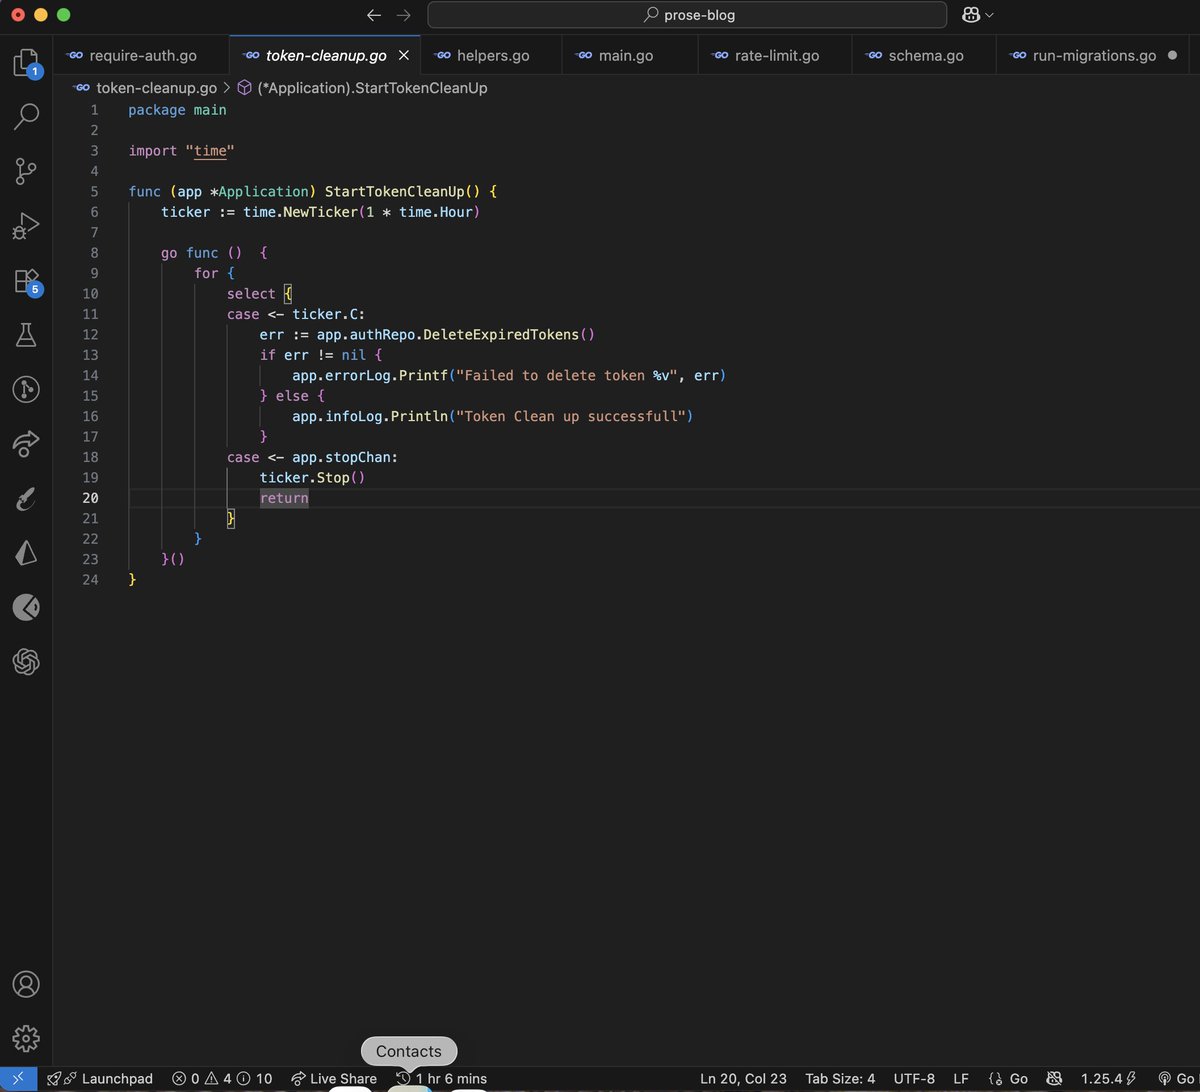The height and width of the screenshot is (1092, 1200).
Task: Click the Copilot icon in title bar
Action: pos(970,15)
